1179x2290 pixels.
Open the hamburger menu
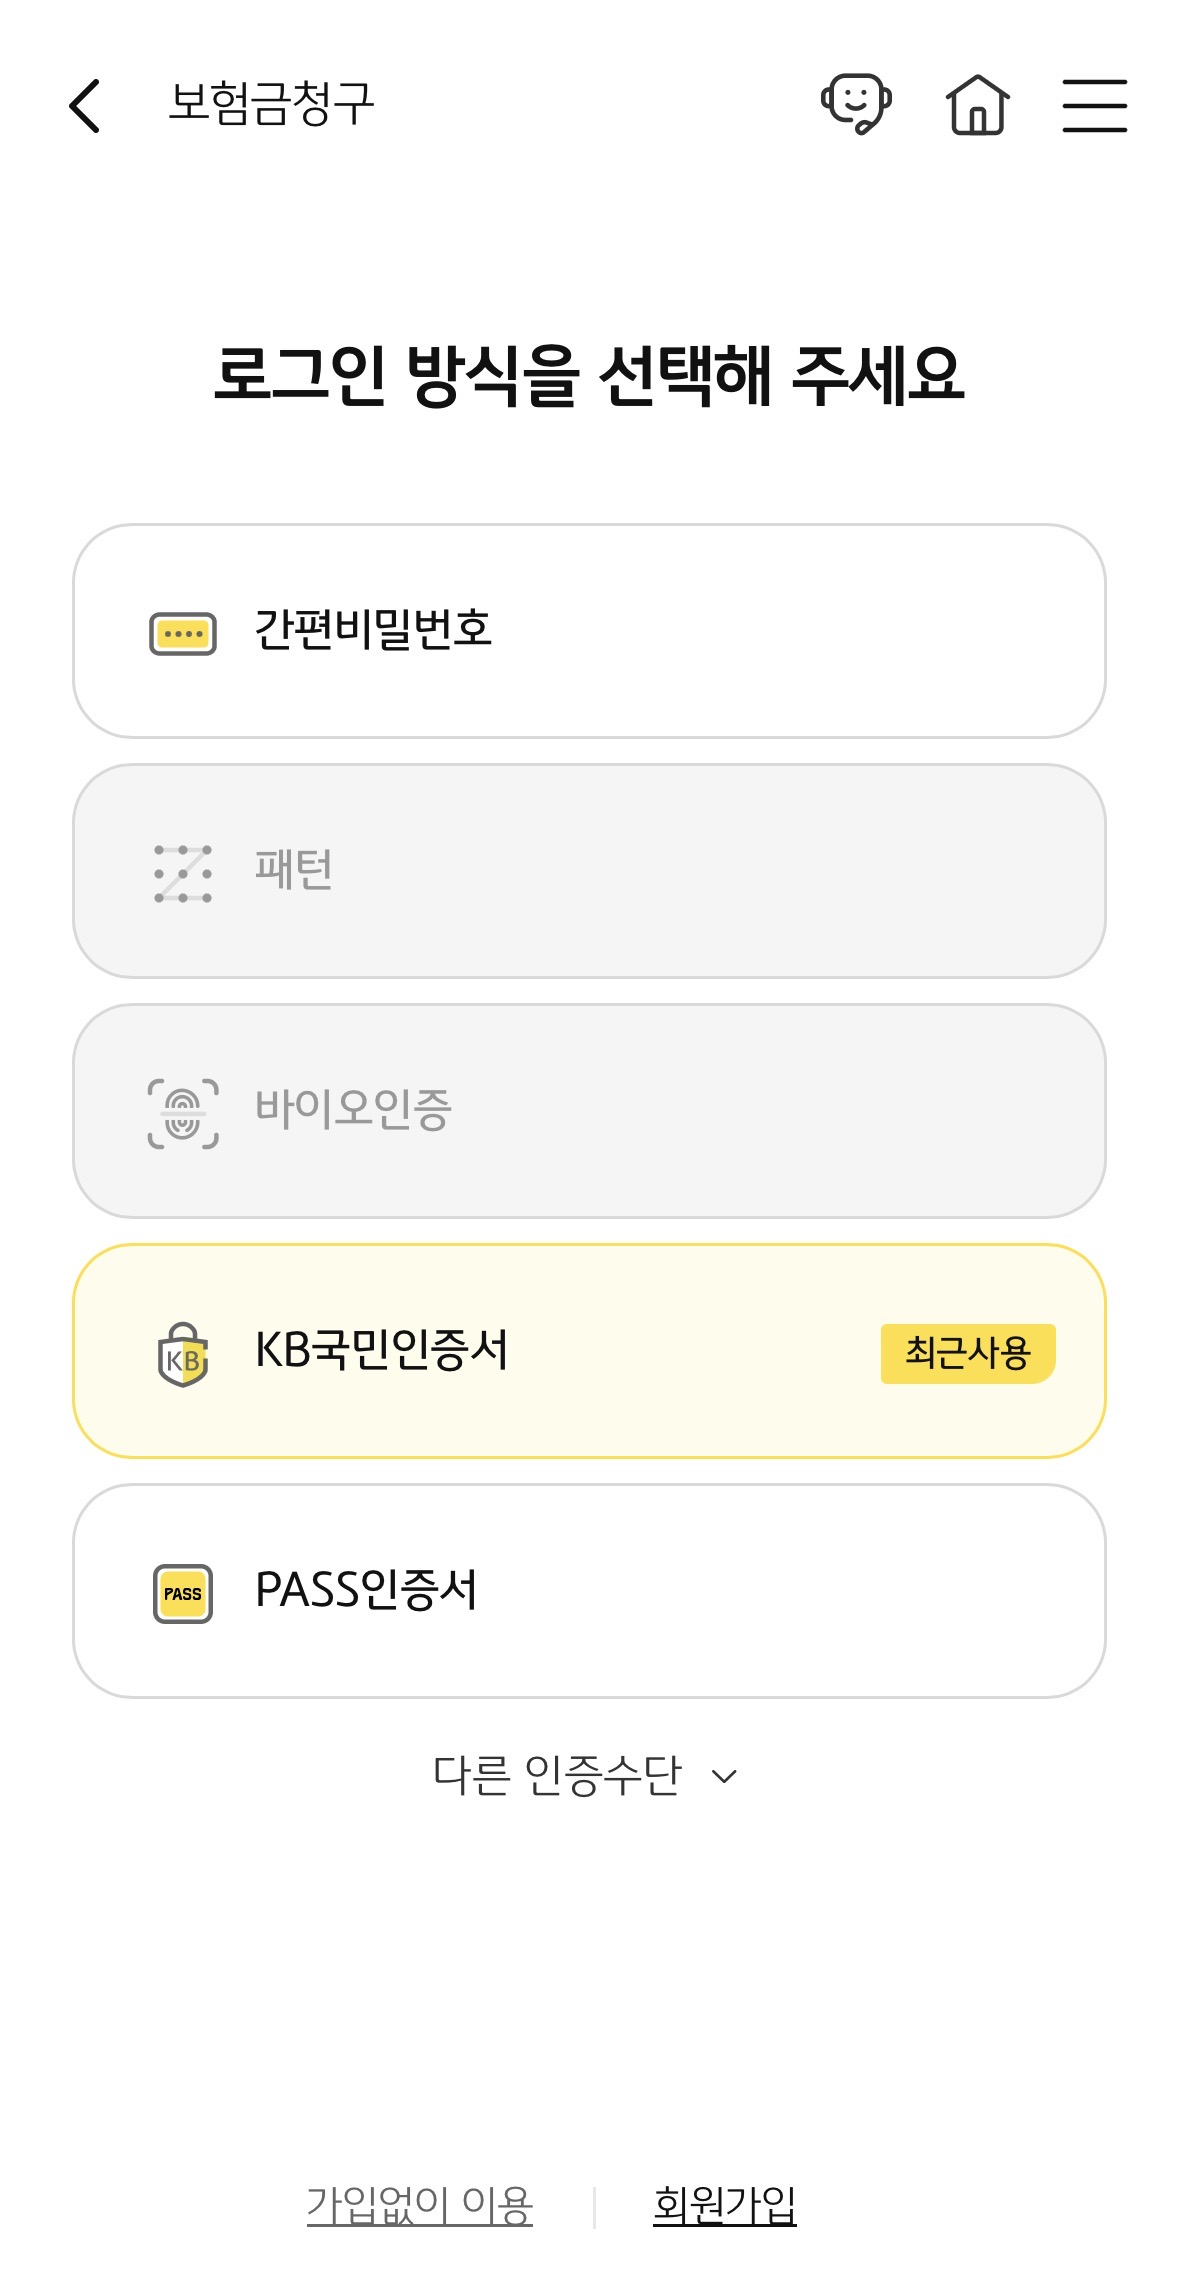click(1094, 106)
